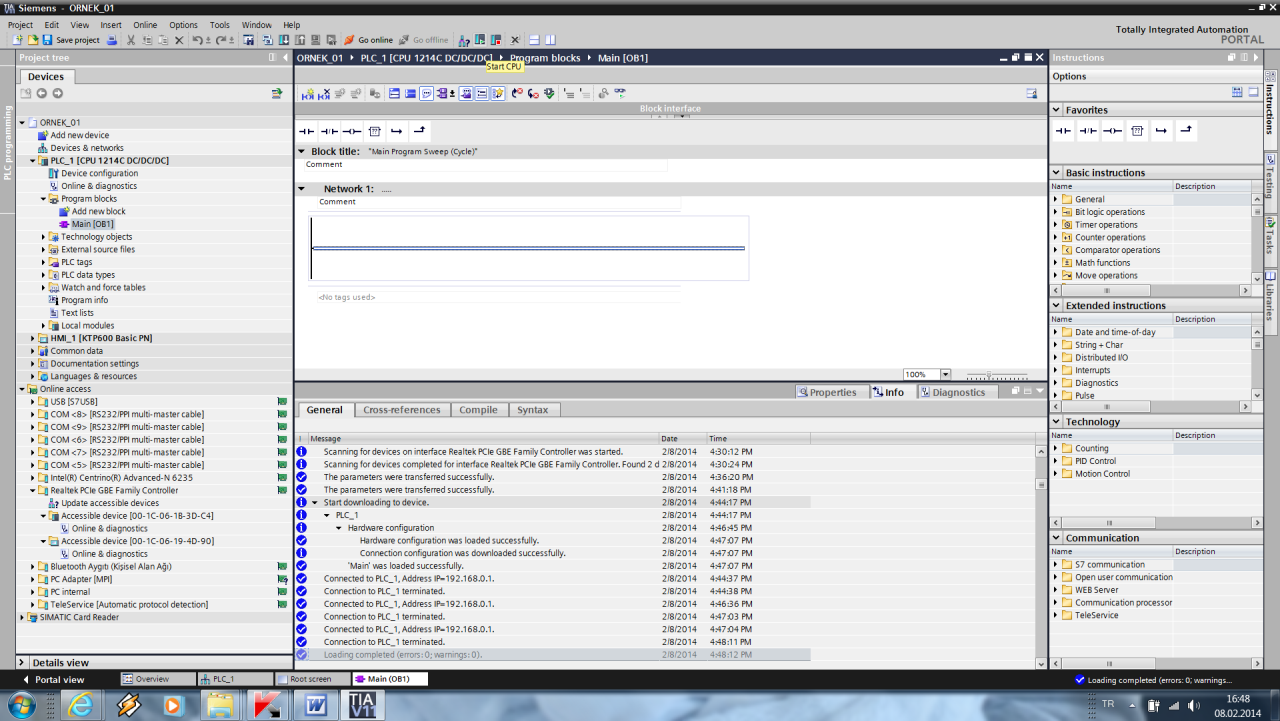This screenshot has height=721, width=1280.
Task: Expand the Details view panel
Action: 22,663
